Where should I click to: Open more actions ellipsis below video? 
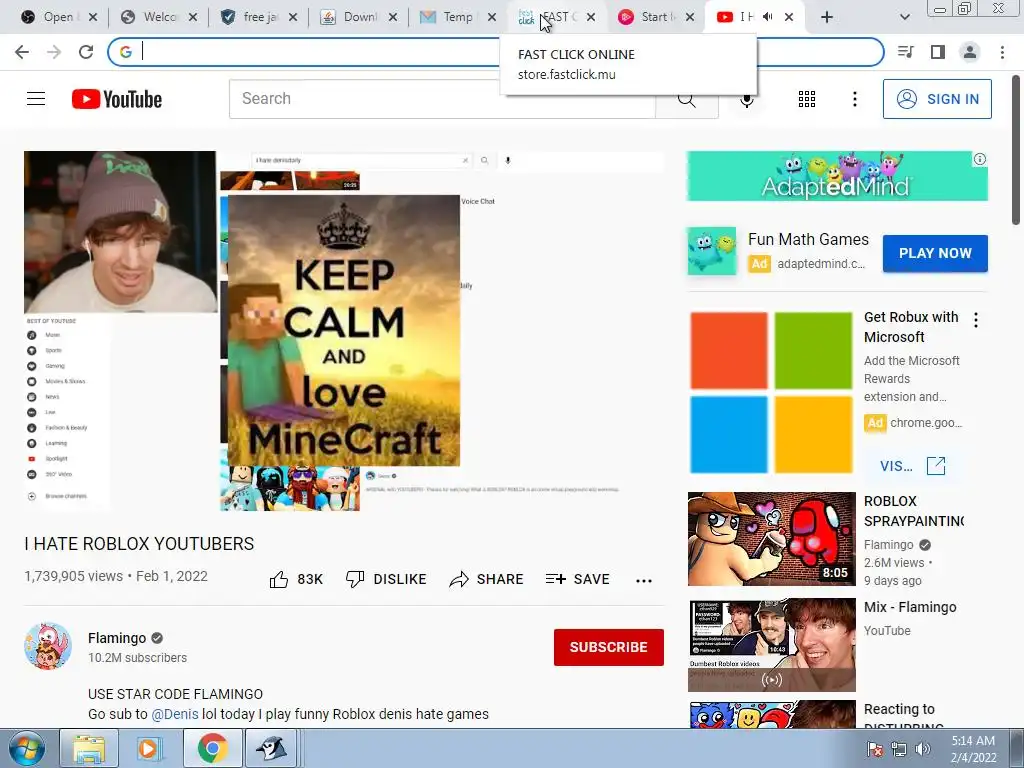pyautogui.click(x=644, y=581)
